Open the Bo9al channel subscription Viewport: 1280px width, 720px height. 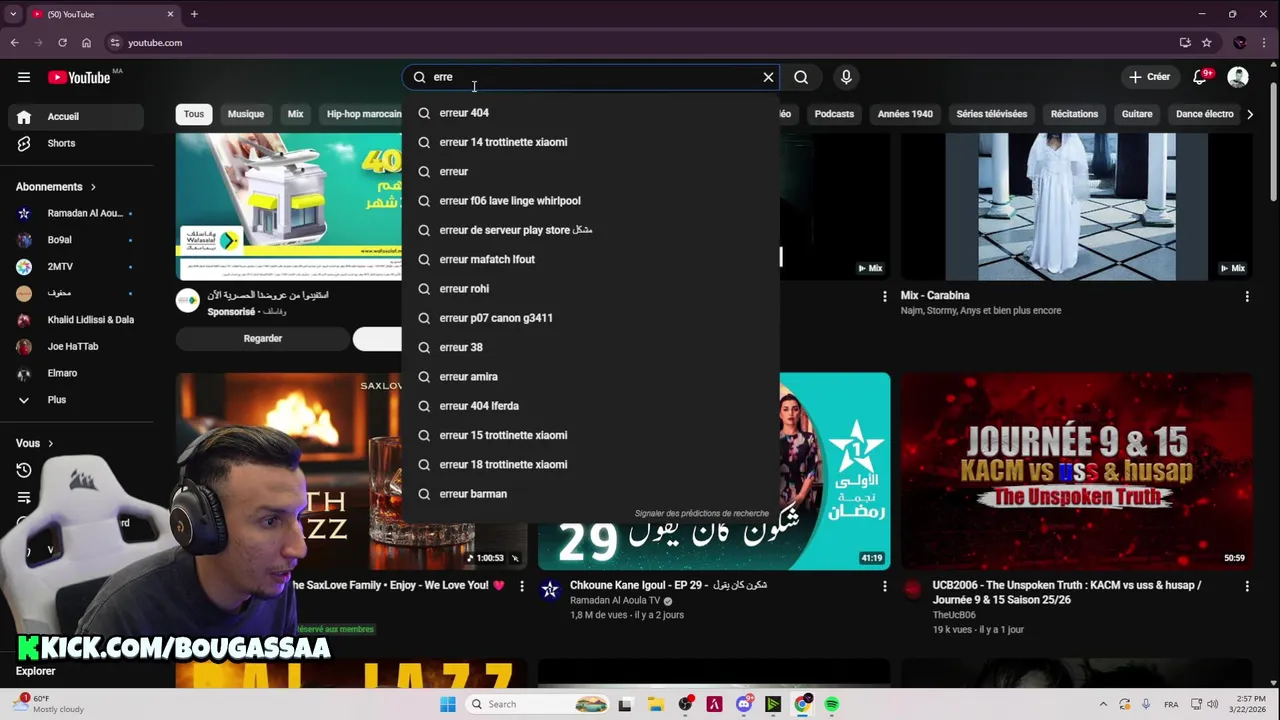point(76,240)
